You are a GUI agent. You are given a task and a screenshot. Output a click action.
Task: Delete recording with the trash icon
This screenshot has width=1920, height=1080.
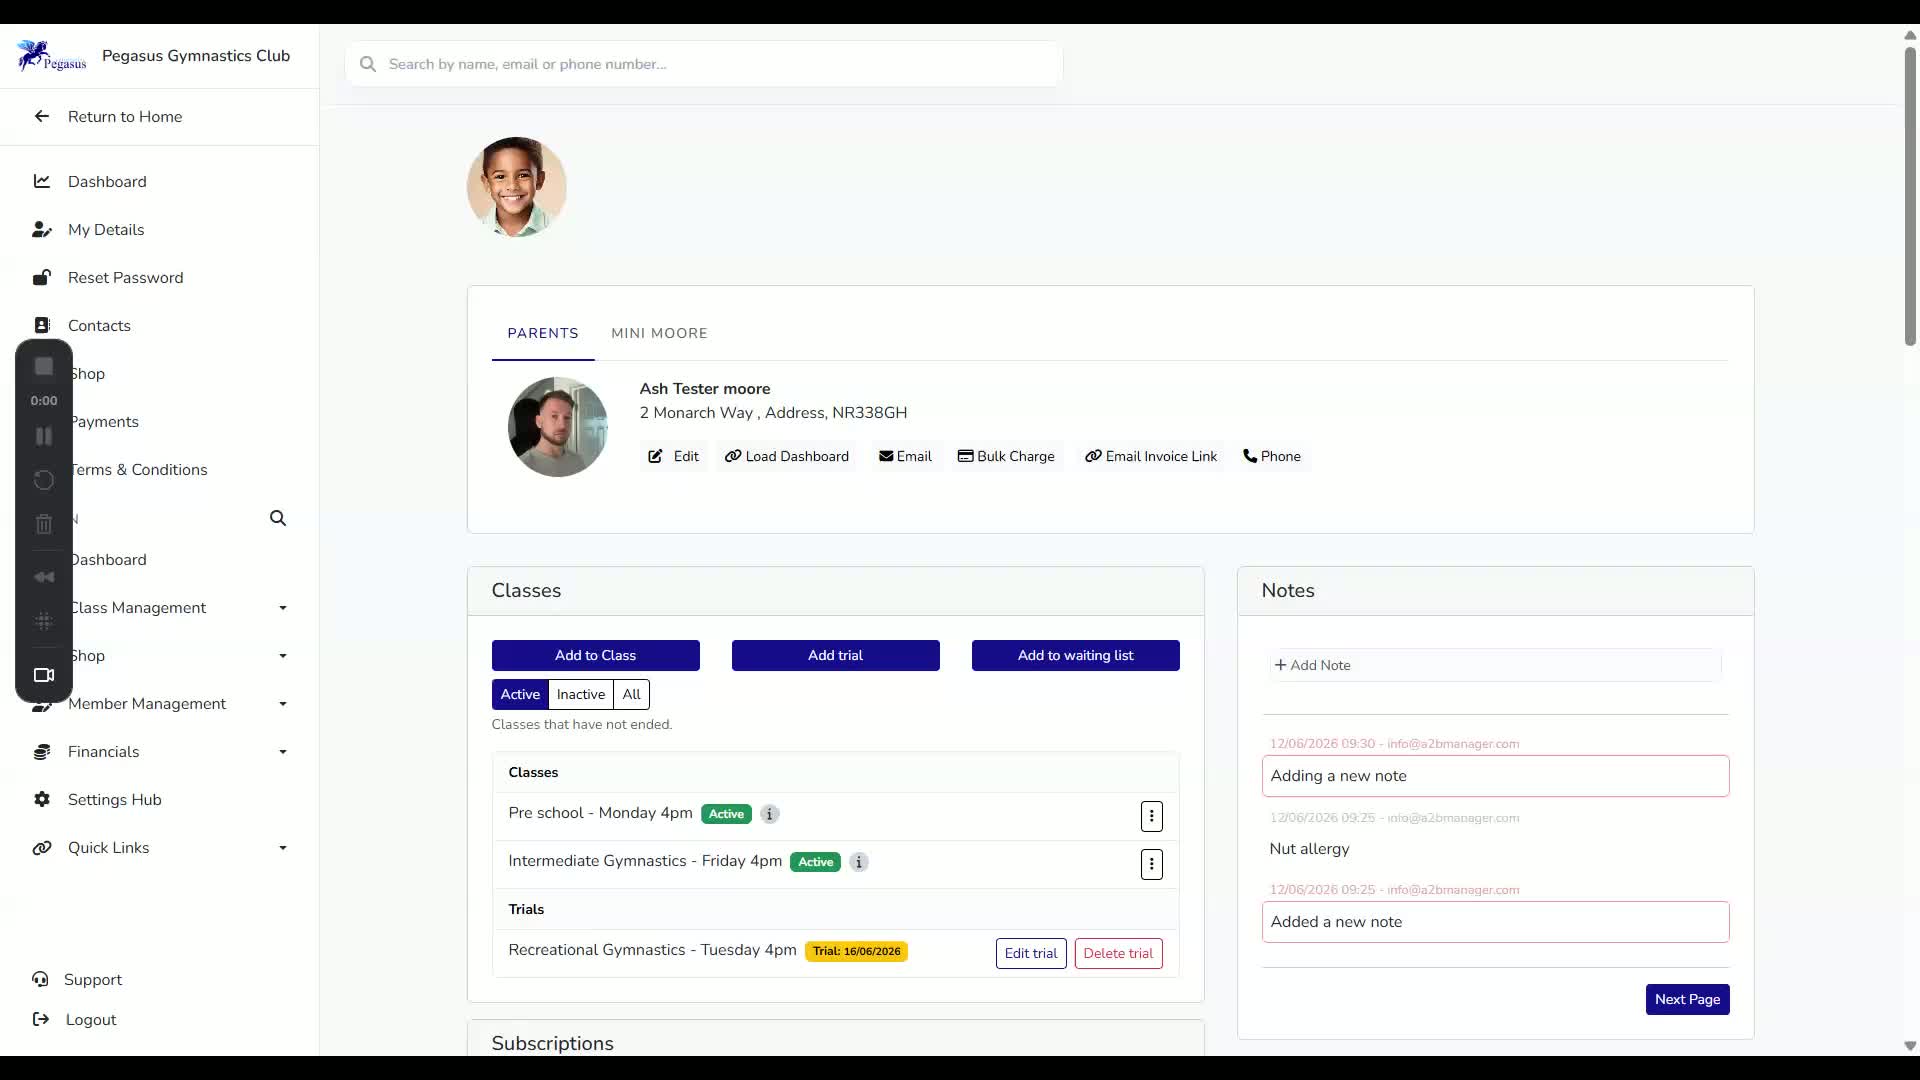pos(44,524)
